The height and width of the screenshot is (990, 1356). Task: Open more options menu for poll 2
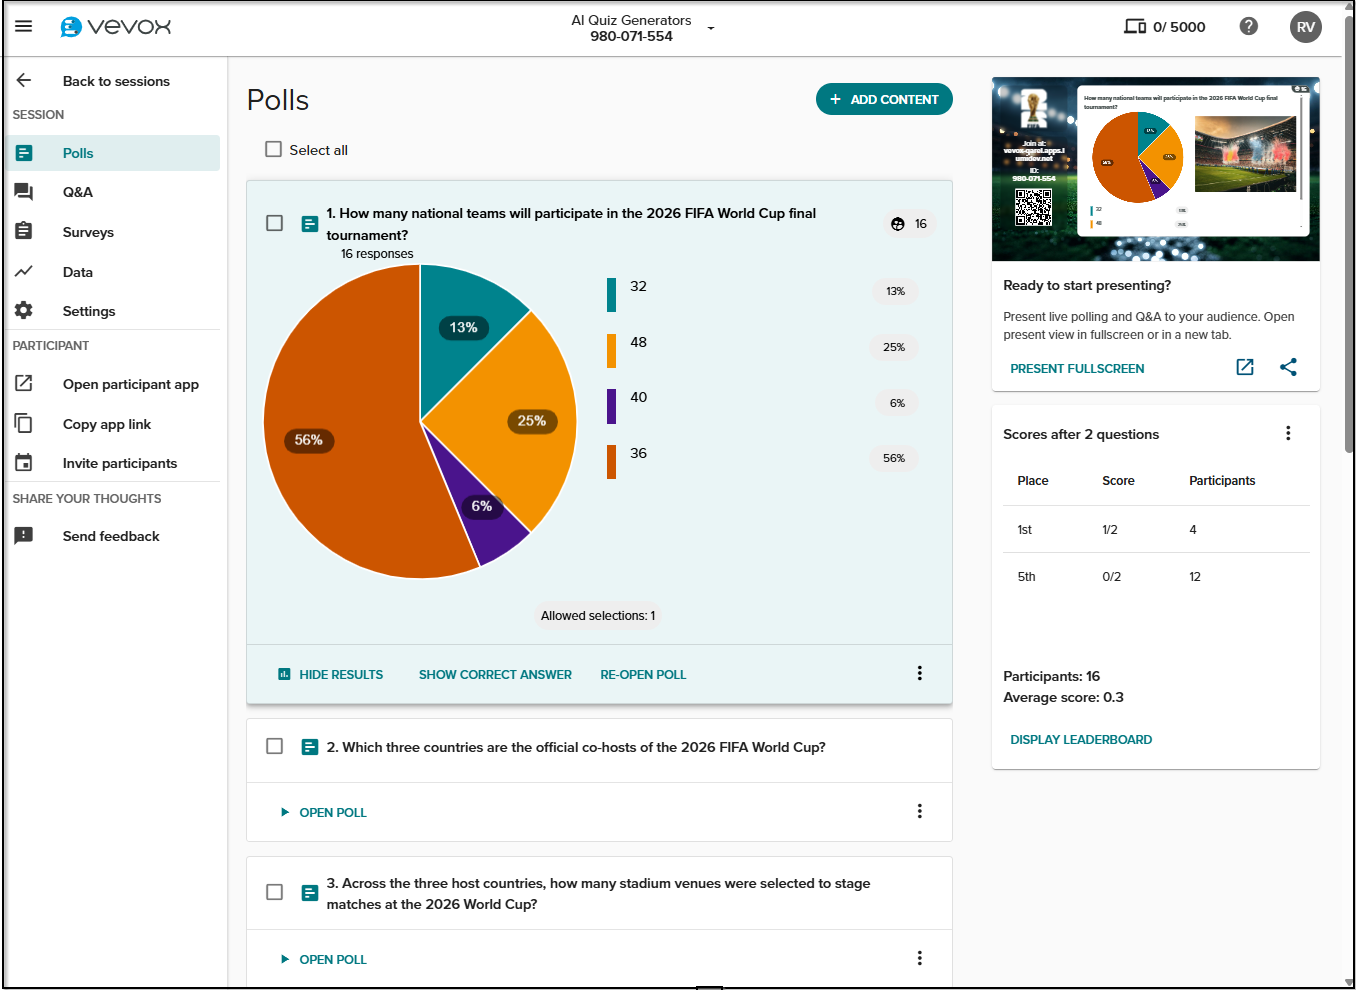point(919,811)
